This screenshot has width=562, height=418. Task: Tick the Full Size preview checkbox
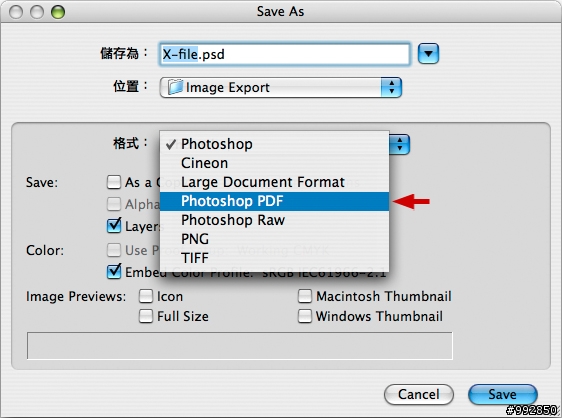coord(146,316)
